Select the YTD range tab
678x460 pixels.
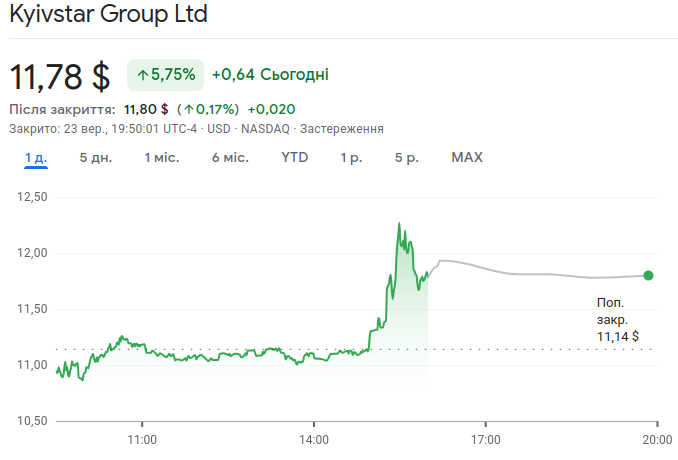pos(294,158)
